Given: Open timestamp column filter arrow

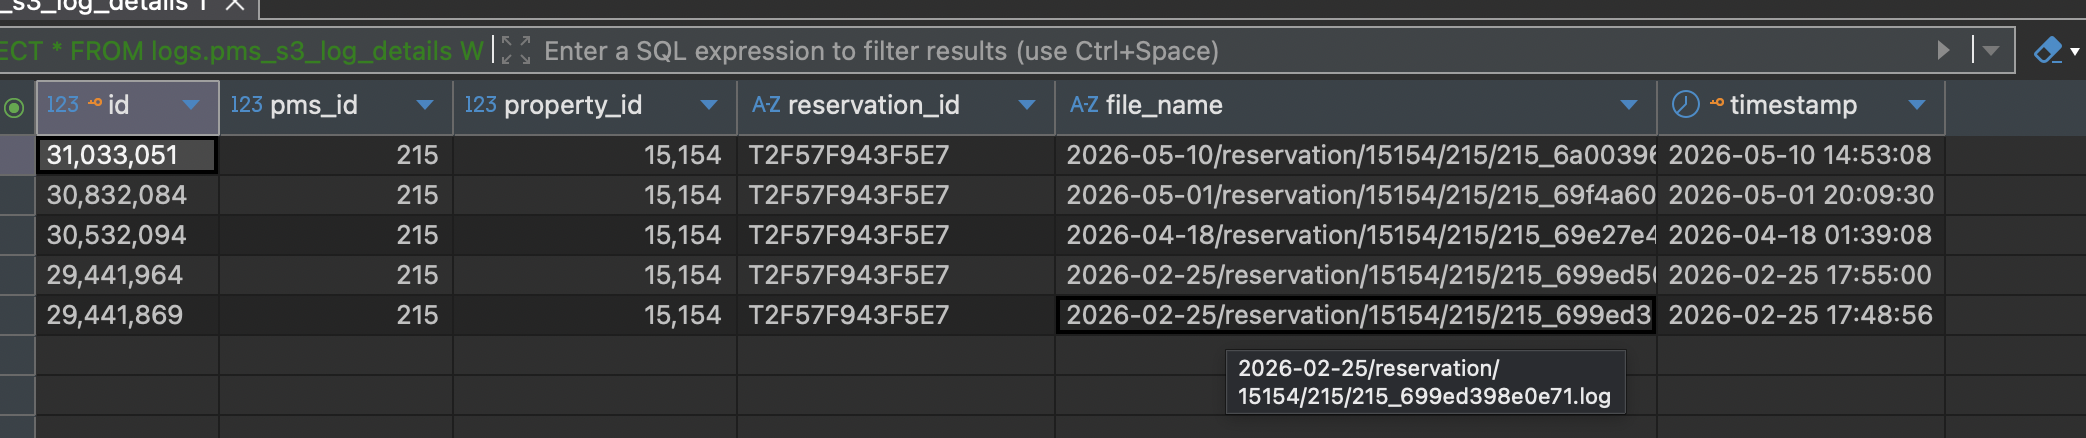Looking at the screenshot, I should 1917,105.
